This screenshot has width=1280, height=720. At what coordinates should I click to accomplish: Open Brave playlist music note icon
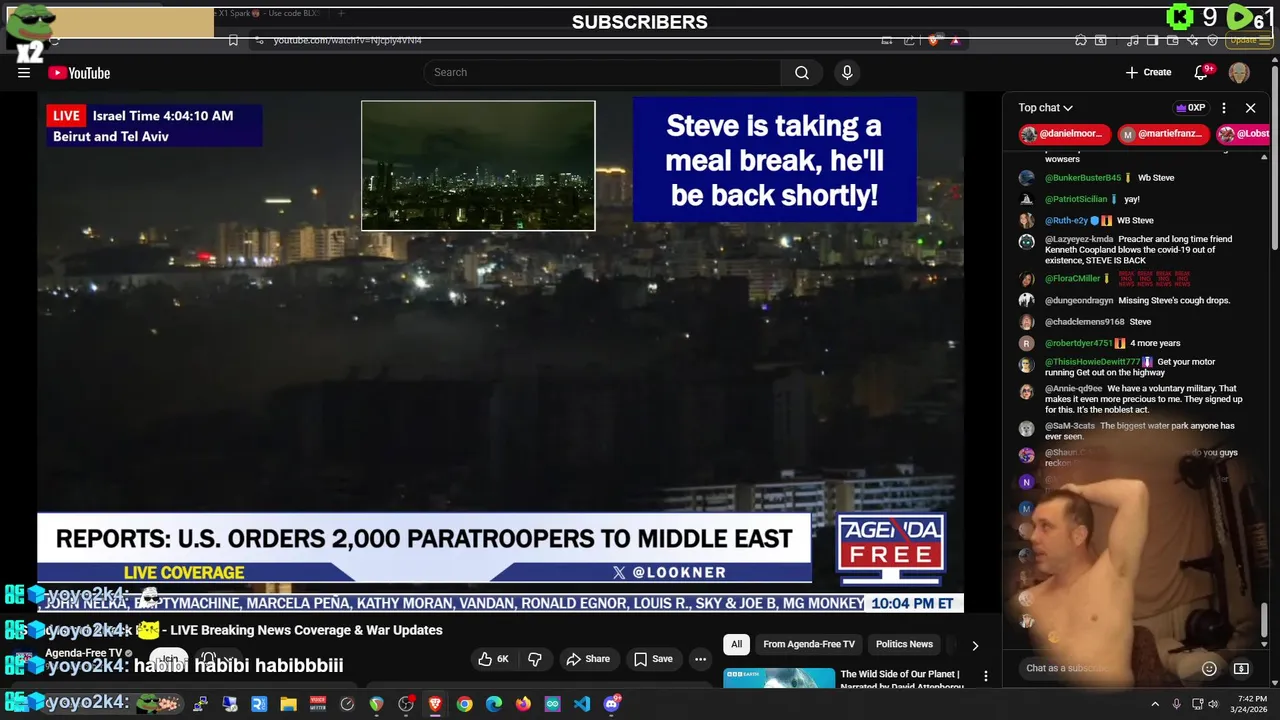tap(1132, 40)
